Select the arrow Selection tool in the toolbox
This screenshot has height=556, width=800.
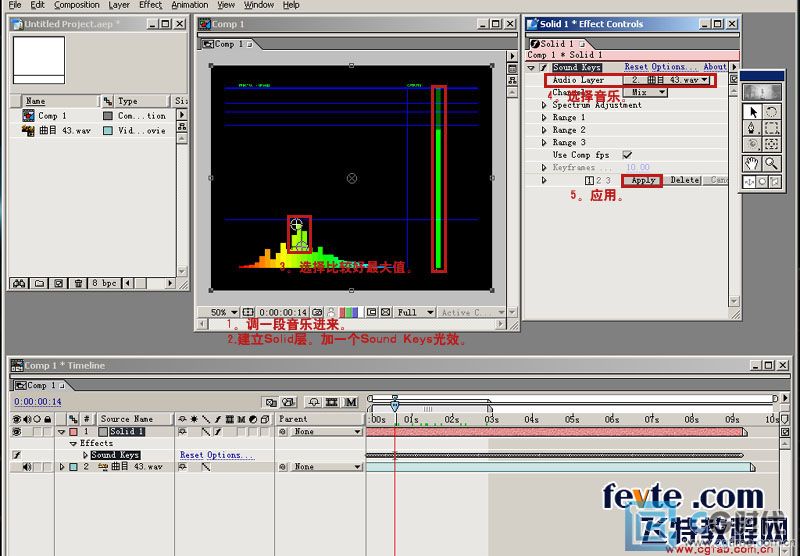click(x=752, y=111)
